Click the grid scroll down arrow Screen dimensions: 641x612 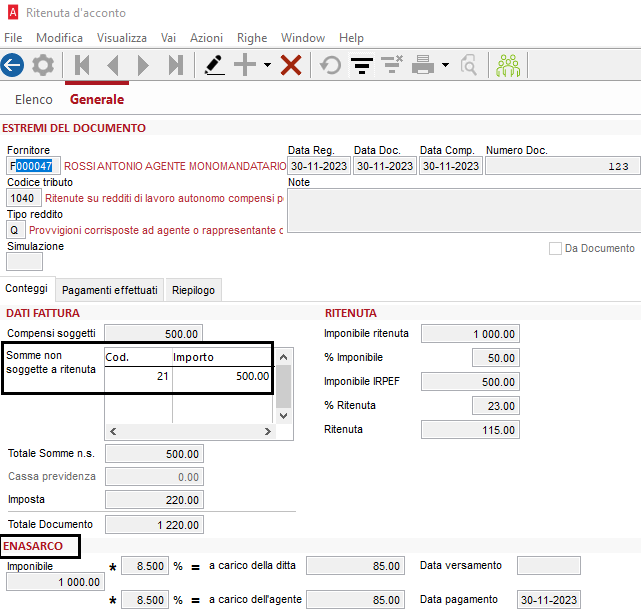pyautogui.click(x=283, y=416)
